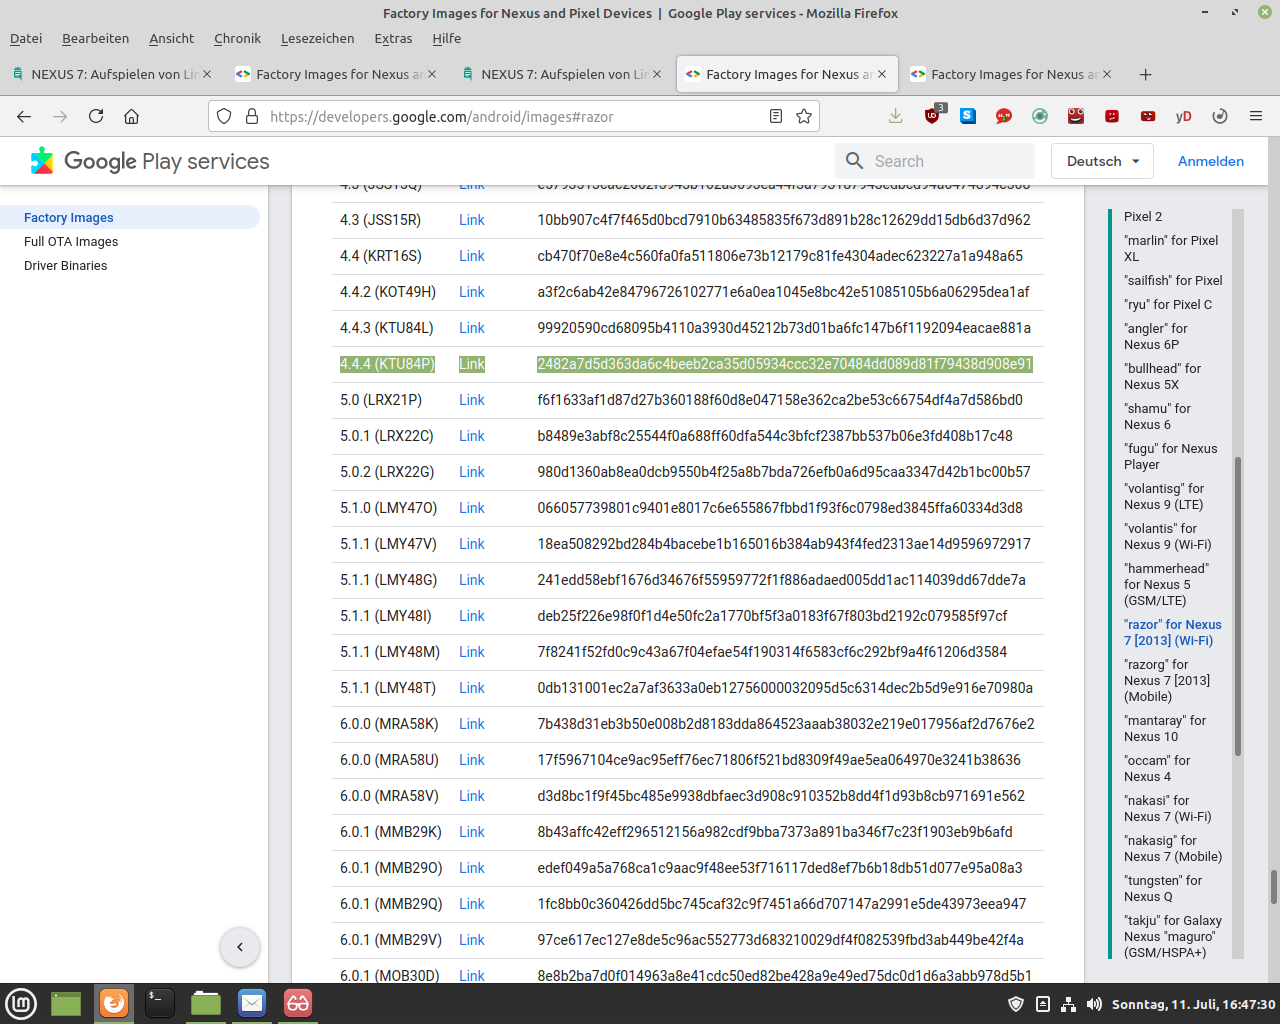Focus the Search input field
This screenshot has height=1024, width=1280.
(x=935, y=161)
